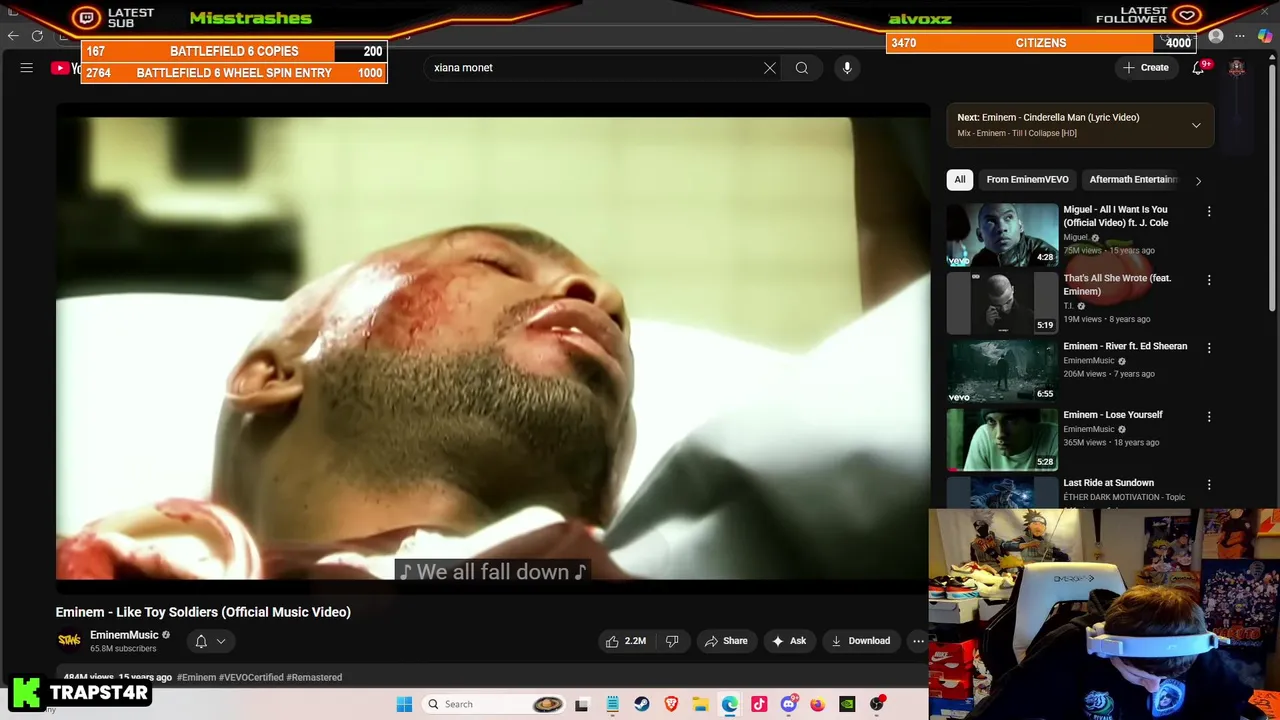Click Miguel channel name under first video
This screenshot has height=720, width=1280.
click(1075, 237)
